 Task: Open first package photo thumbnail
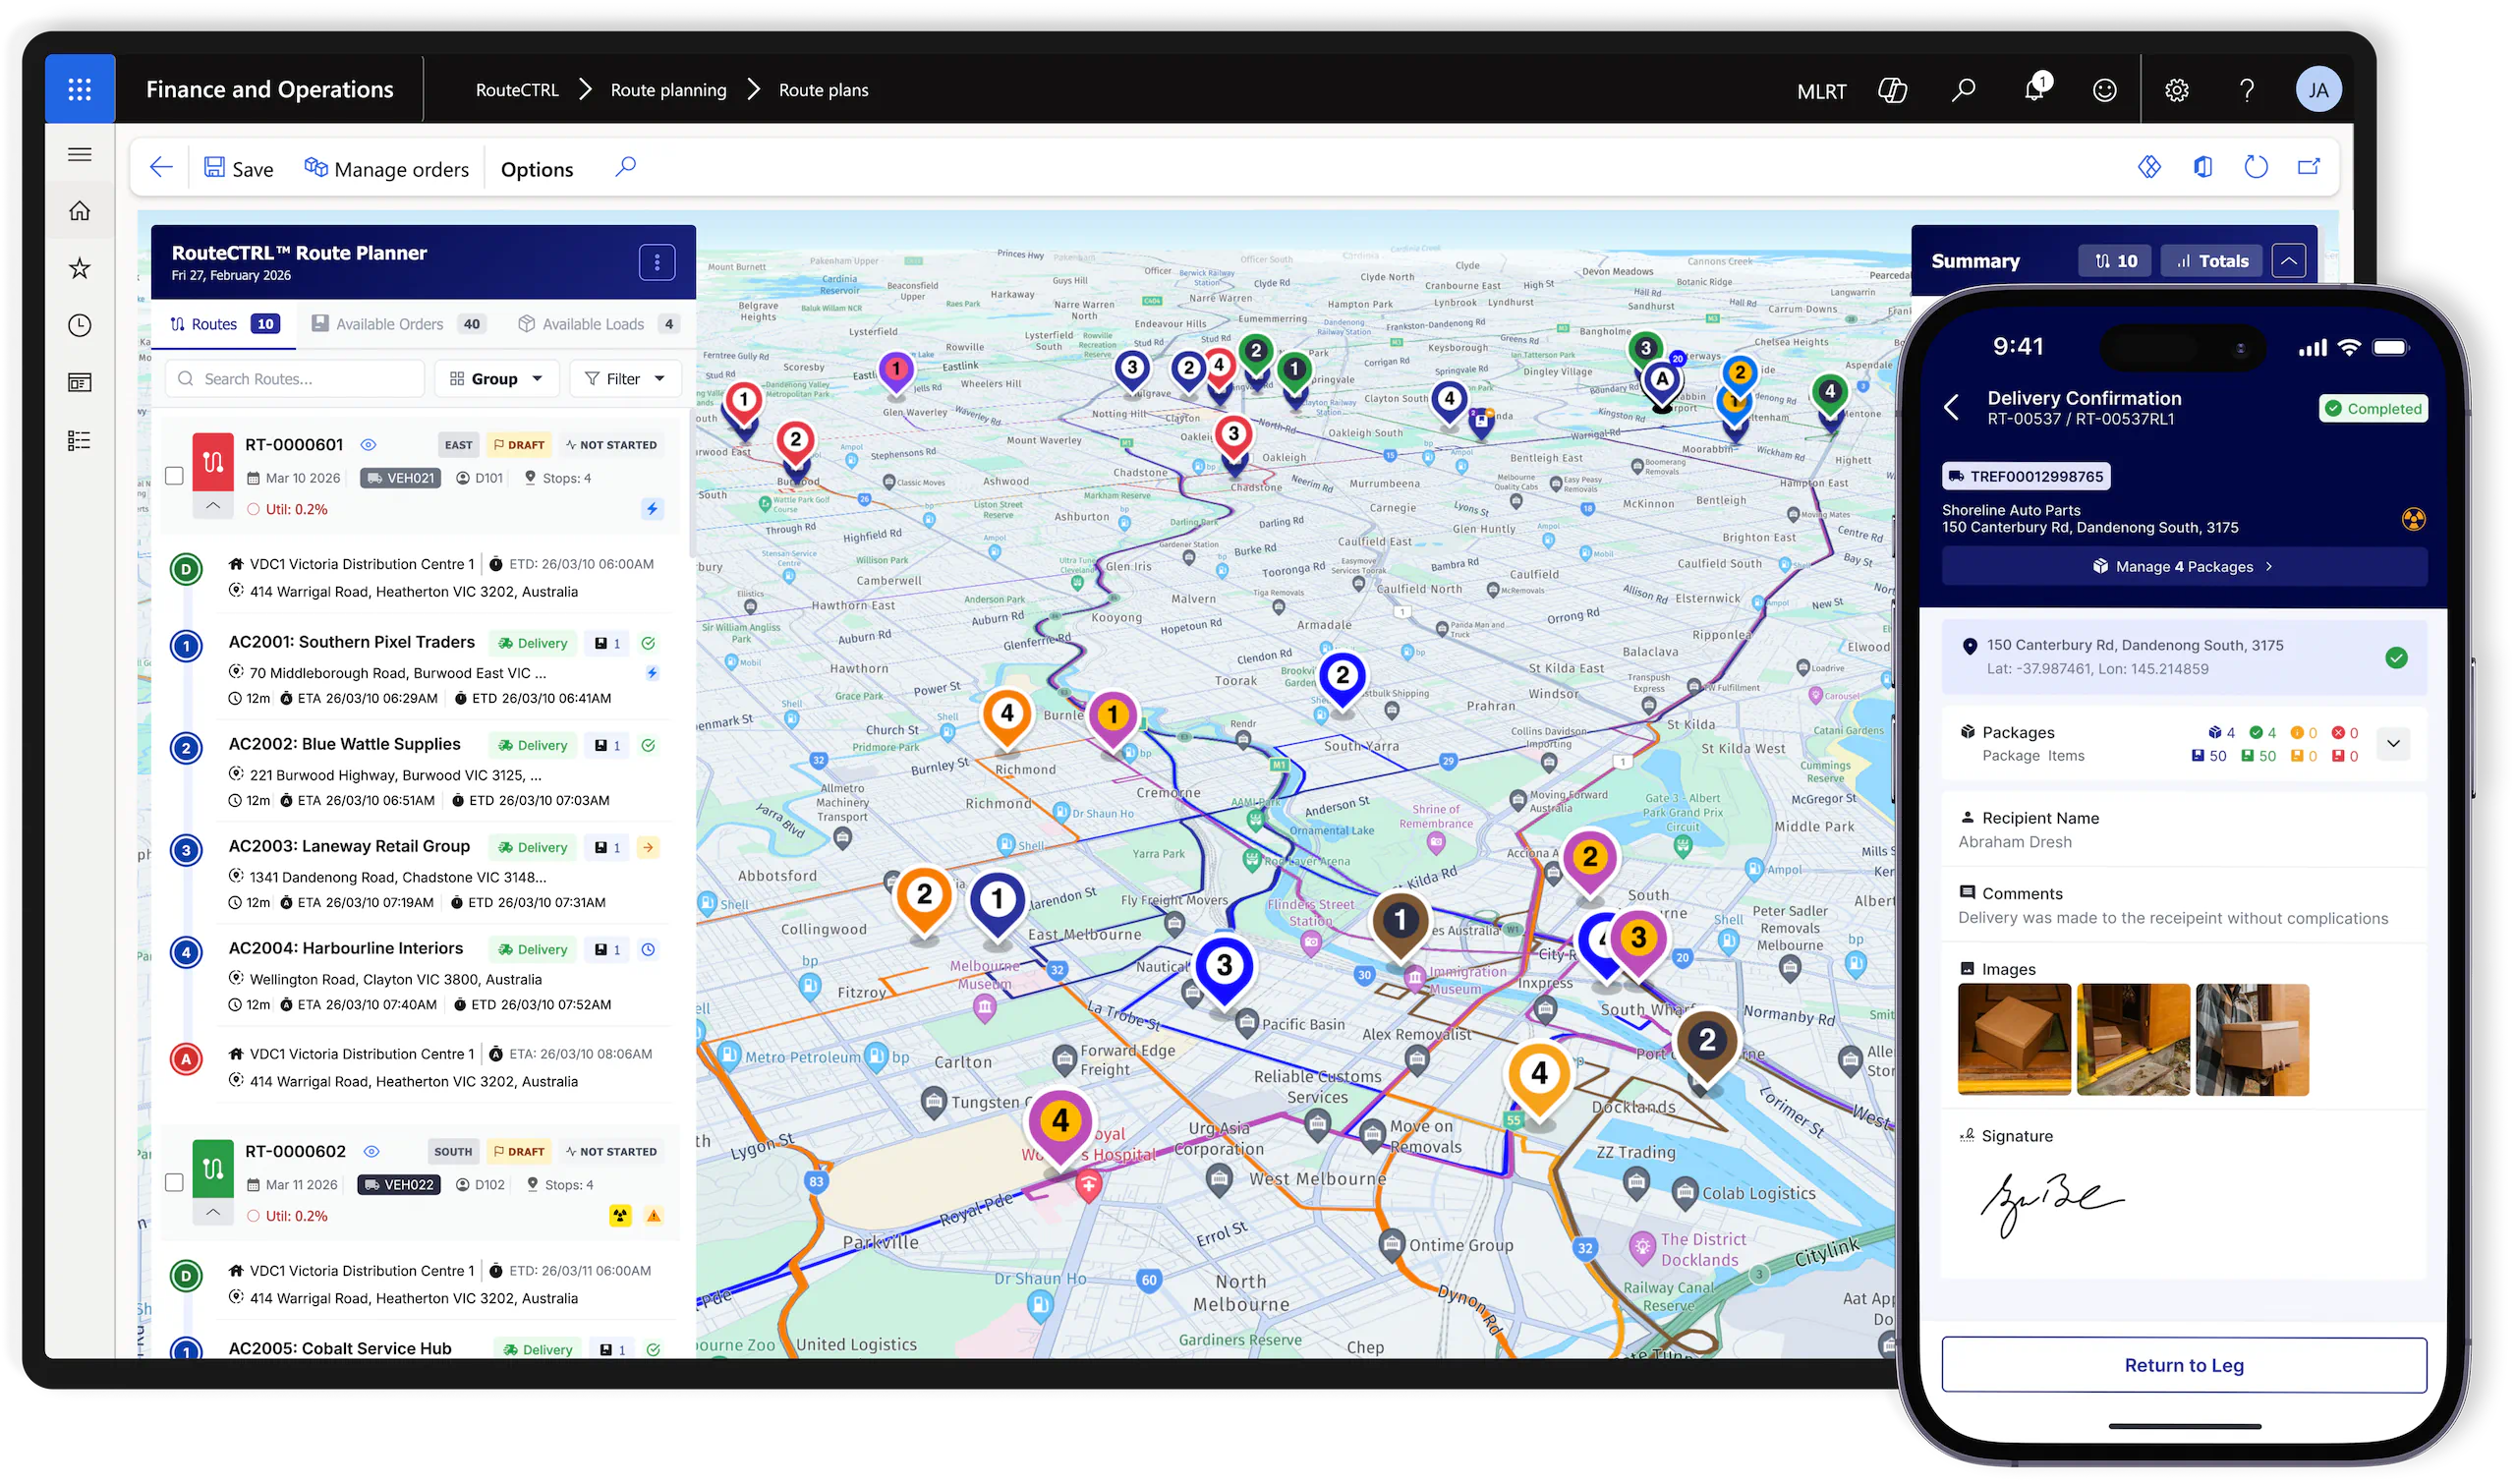(x=2015, y=1040)
